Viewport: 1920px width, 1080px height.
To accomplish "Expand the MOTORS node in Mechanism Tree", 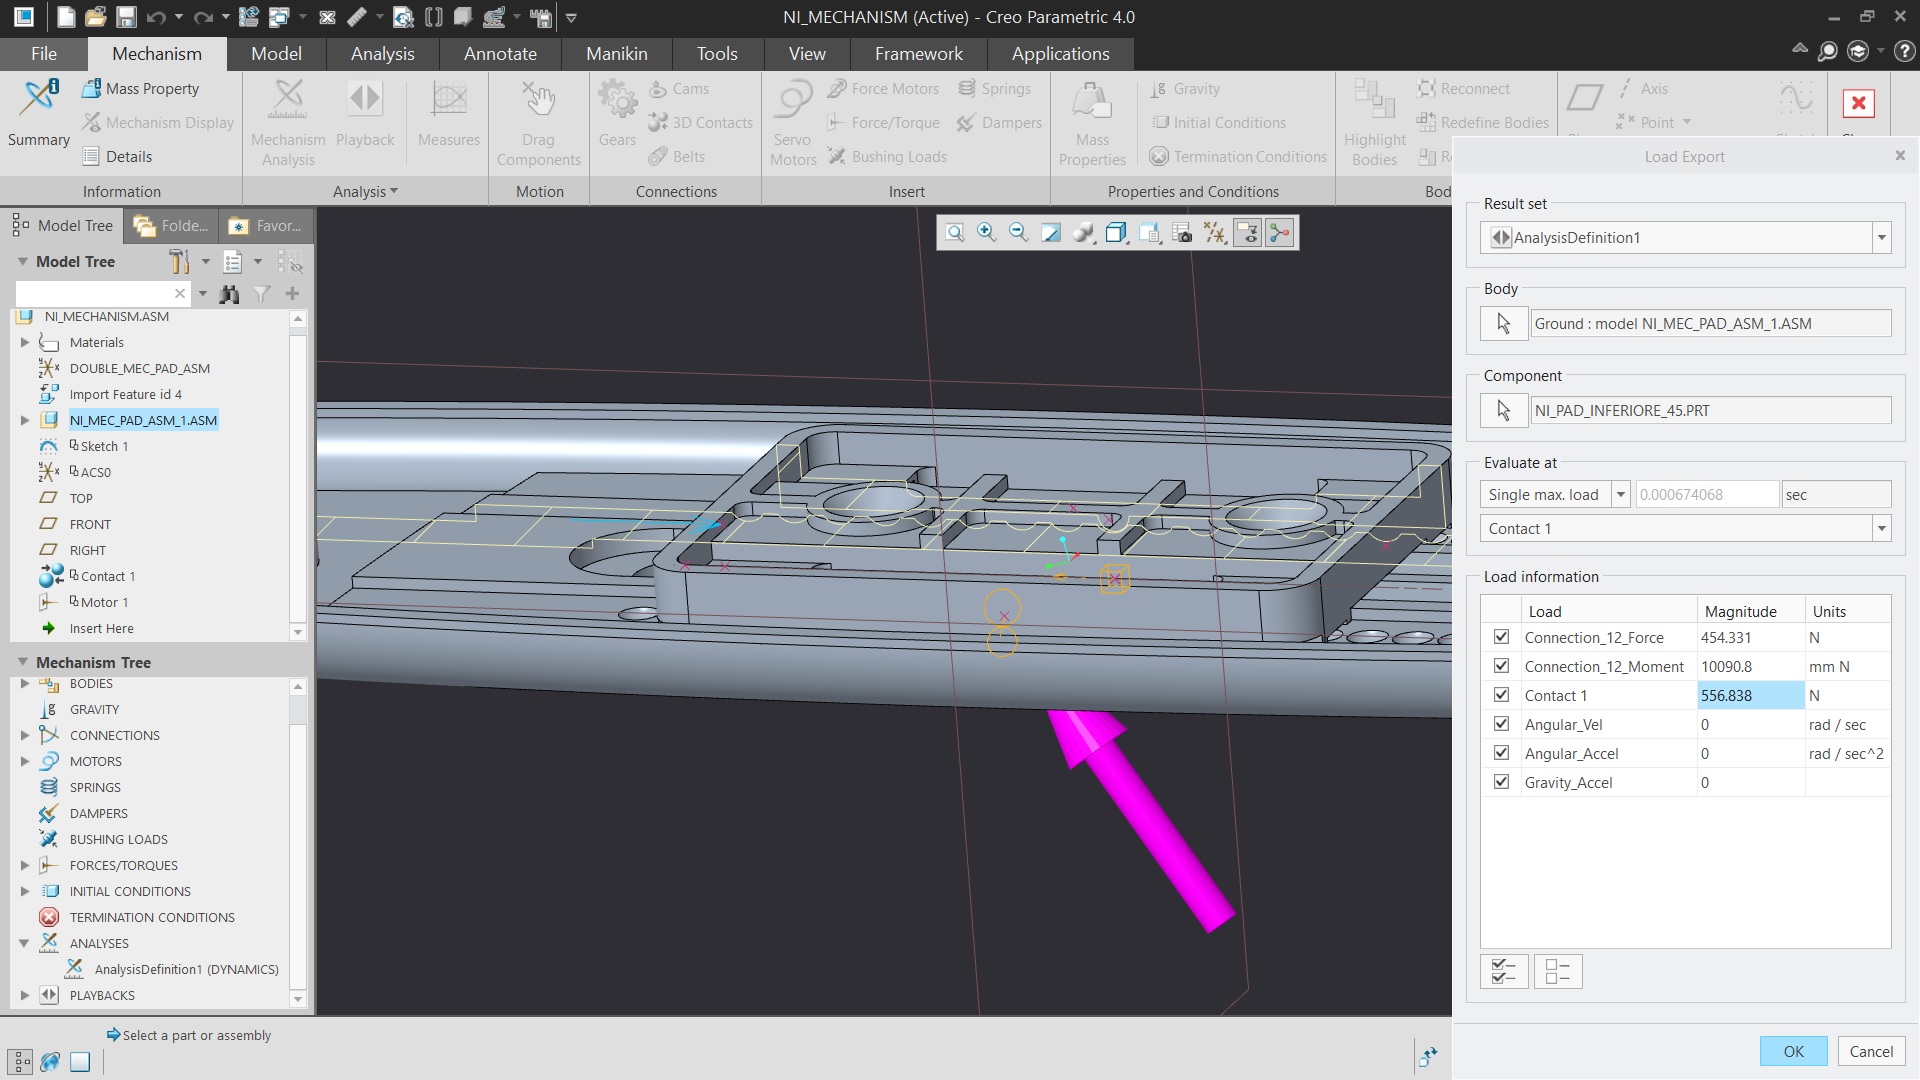I will [x=25, y=762].
